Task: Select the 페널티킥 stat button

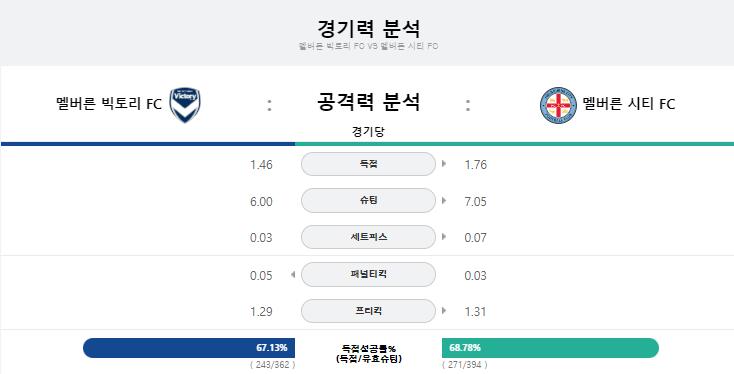Action: [368, 274]
